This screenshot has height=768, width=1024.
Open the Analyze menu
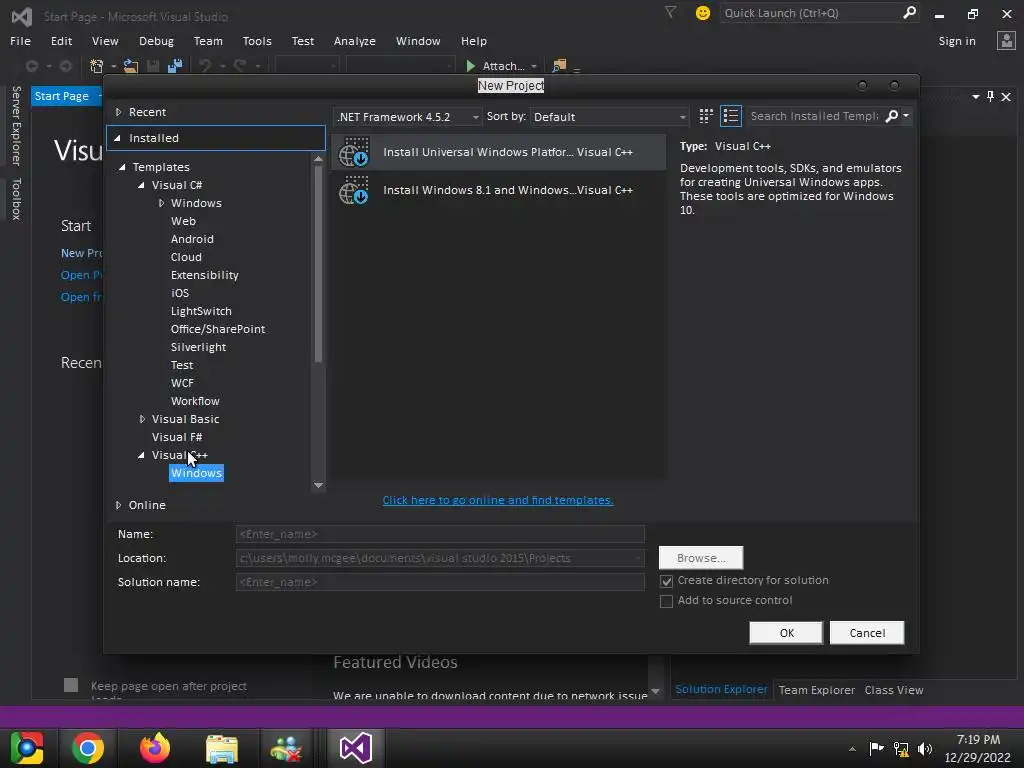pos(355,40)
